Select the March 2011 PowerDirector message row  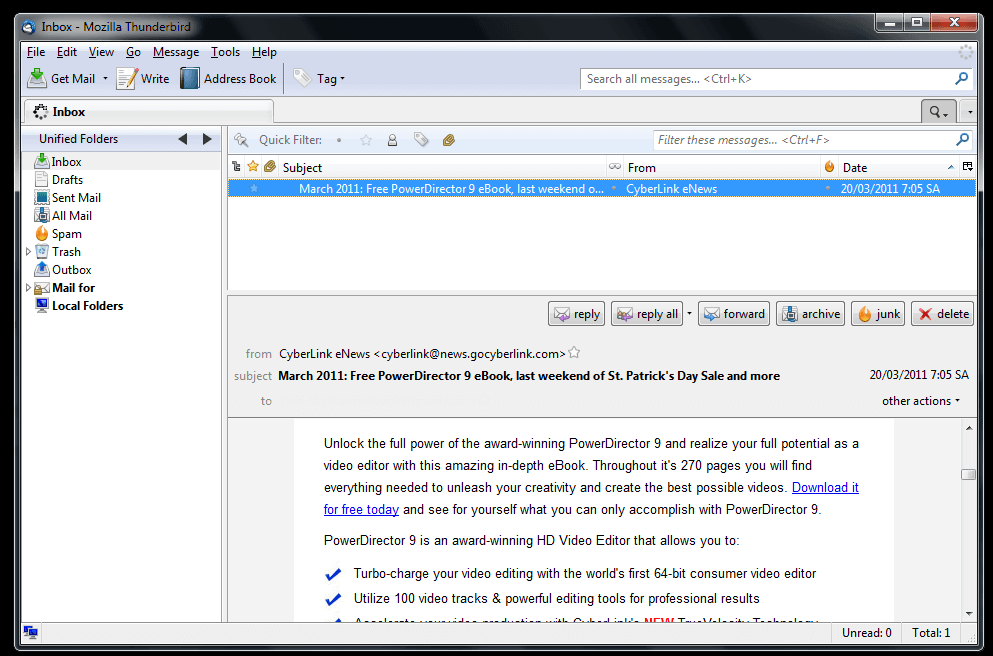pos(602,189)
